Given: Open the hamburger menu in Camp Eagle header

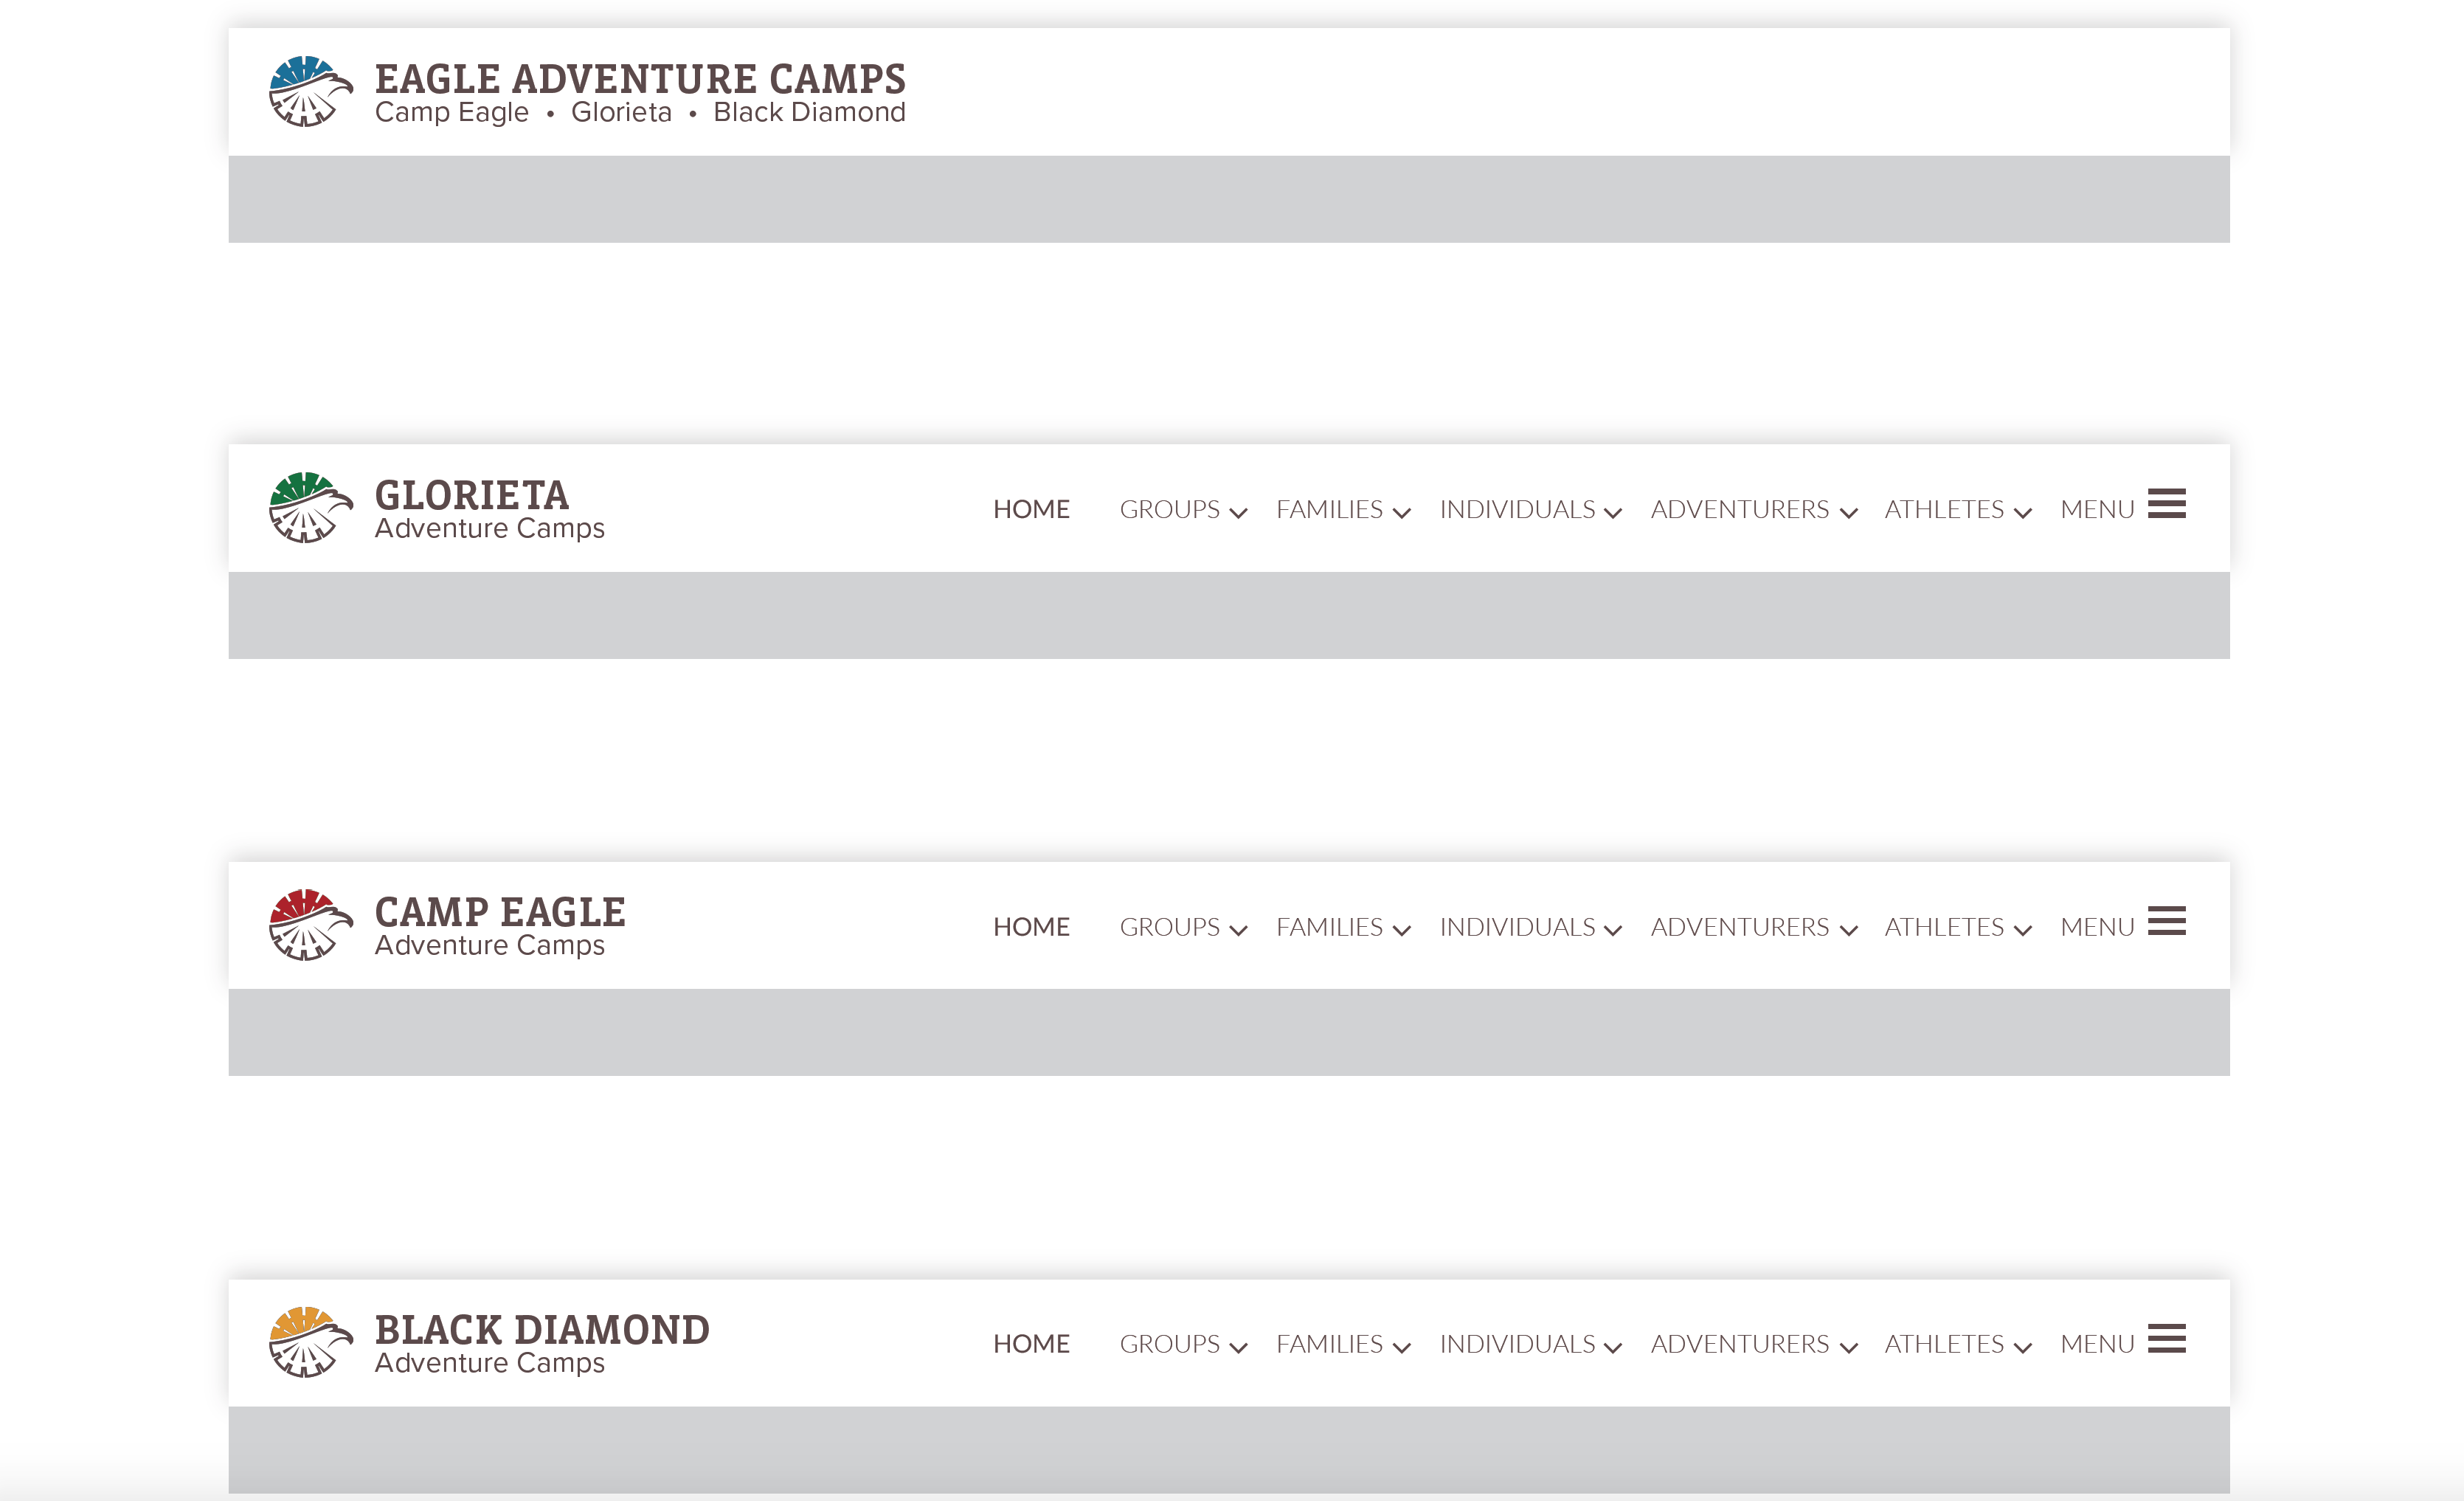Looking at the screenshot, I should [2166, 921].
